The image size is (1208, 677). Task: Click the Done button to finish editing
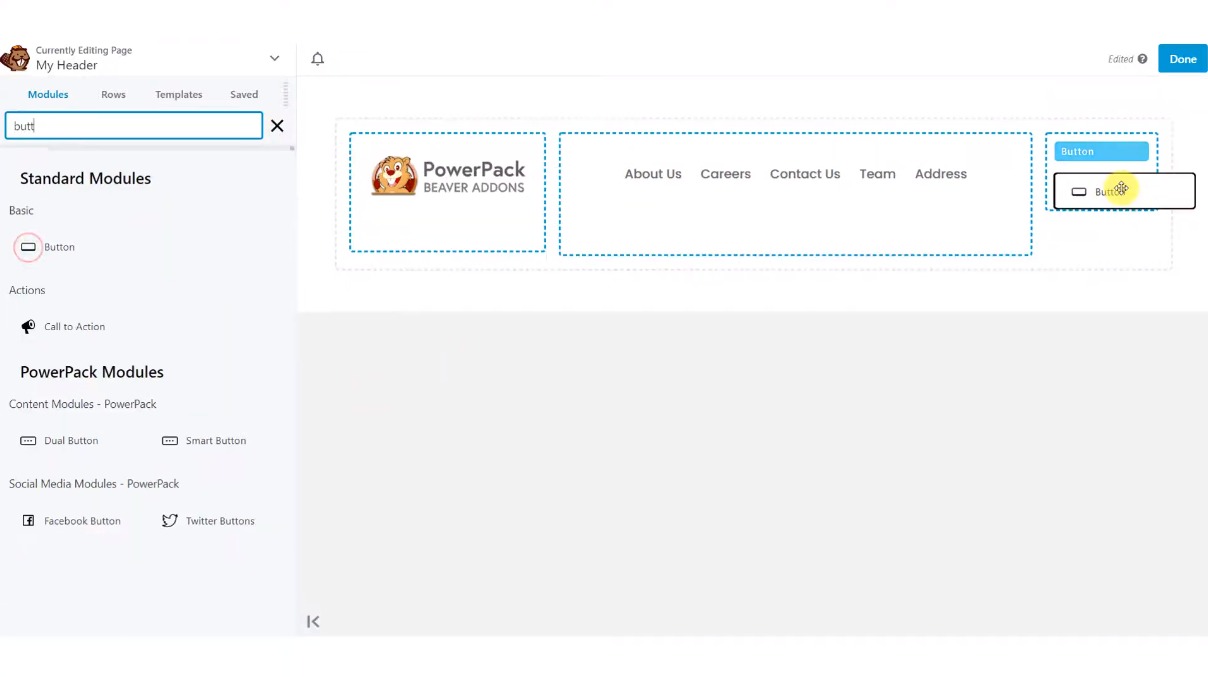[1182, 58]
